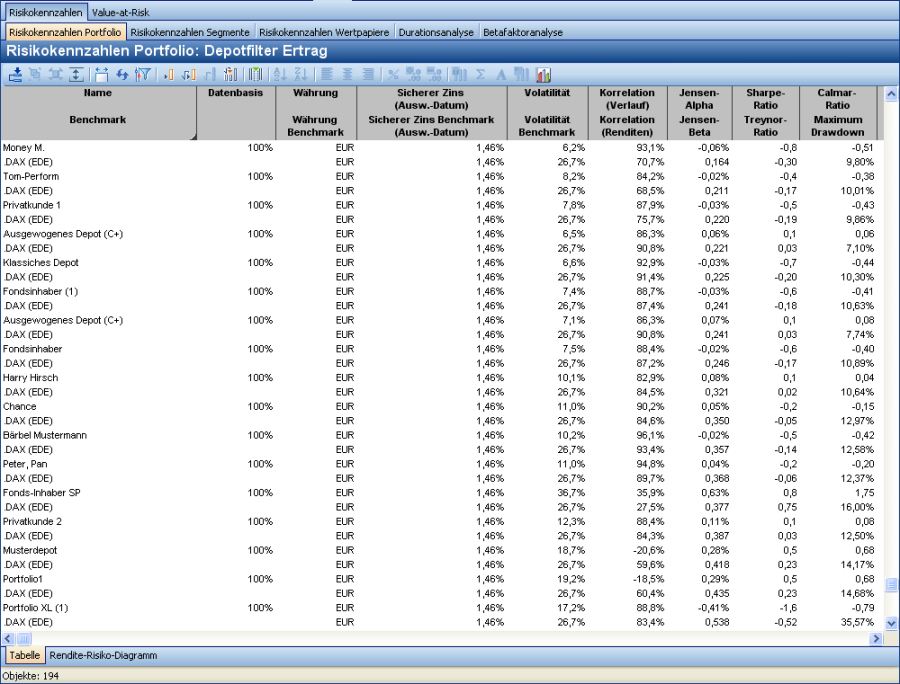Open the filter funnel tool

tap(142, 74)
